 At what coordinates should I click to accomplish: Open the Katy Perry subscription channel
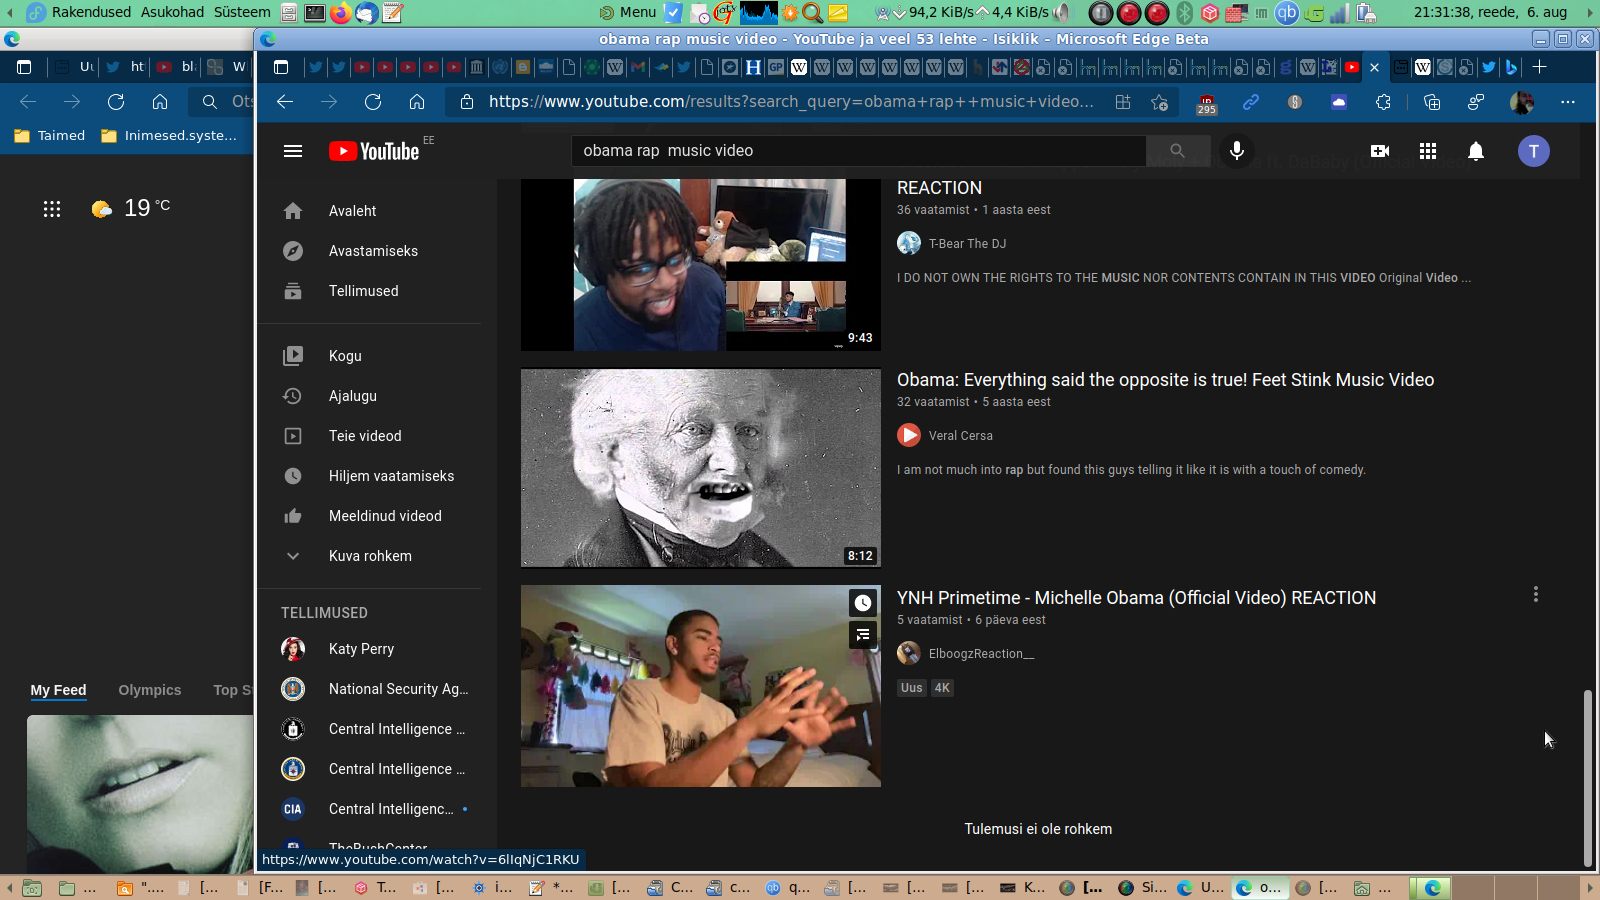(361, 649)
